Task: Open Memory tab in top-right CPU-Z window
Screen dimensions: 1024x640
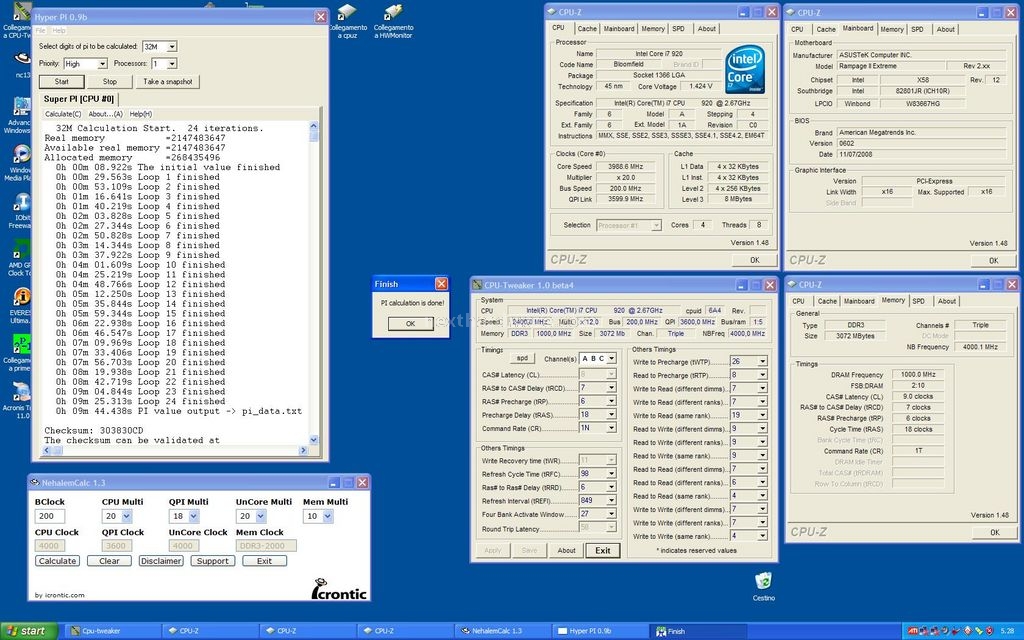Action: [x=891, y=29]
